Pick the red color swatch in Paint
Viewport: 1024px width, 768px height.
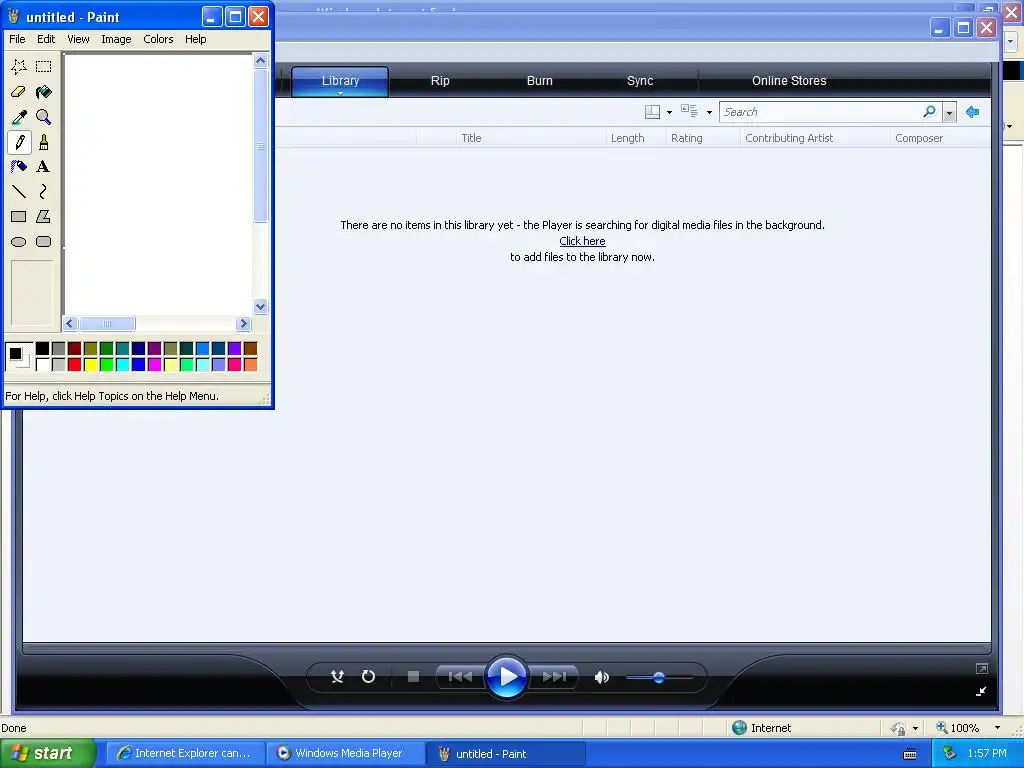point(74,364)
